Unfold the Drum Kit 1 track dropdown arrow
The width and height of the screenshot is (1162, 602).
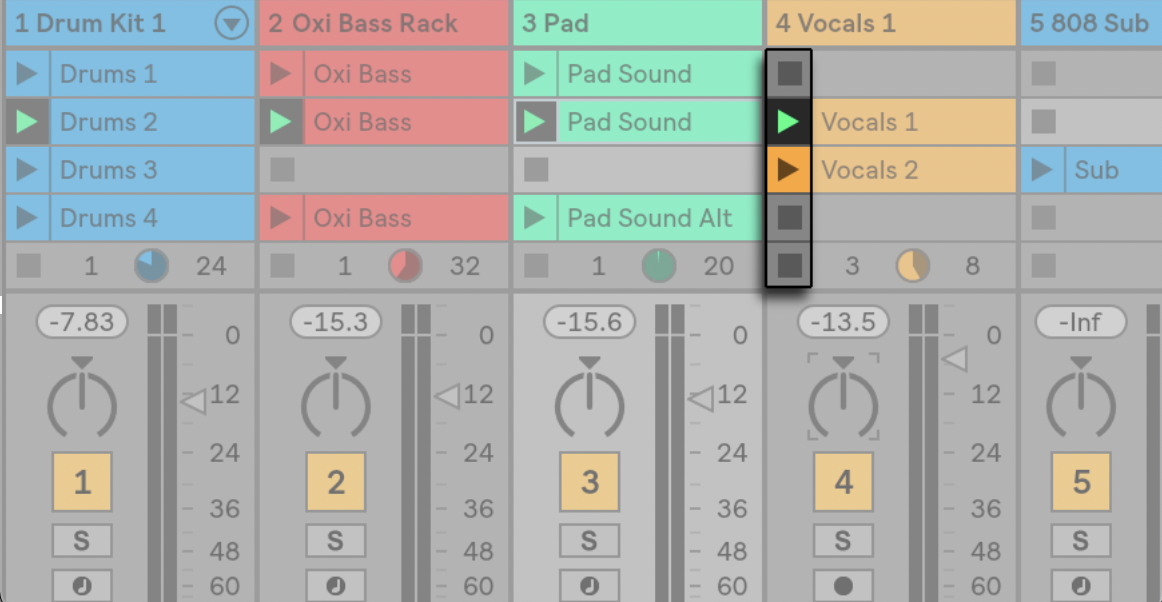pyautogui.click(x=232, y=23)
